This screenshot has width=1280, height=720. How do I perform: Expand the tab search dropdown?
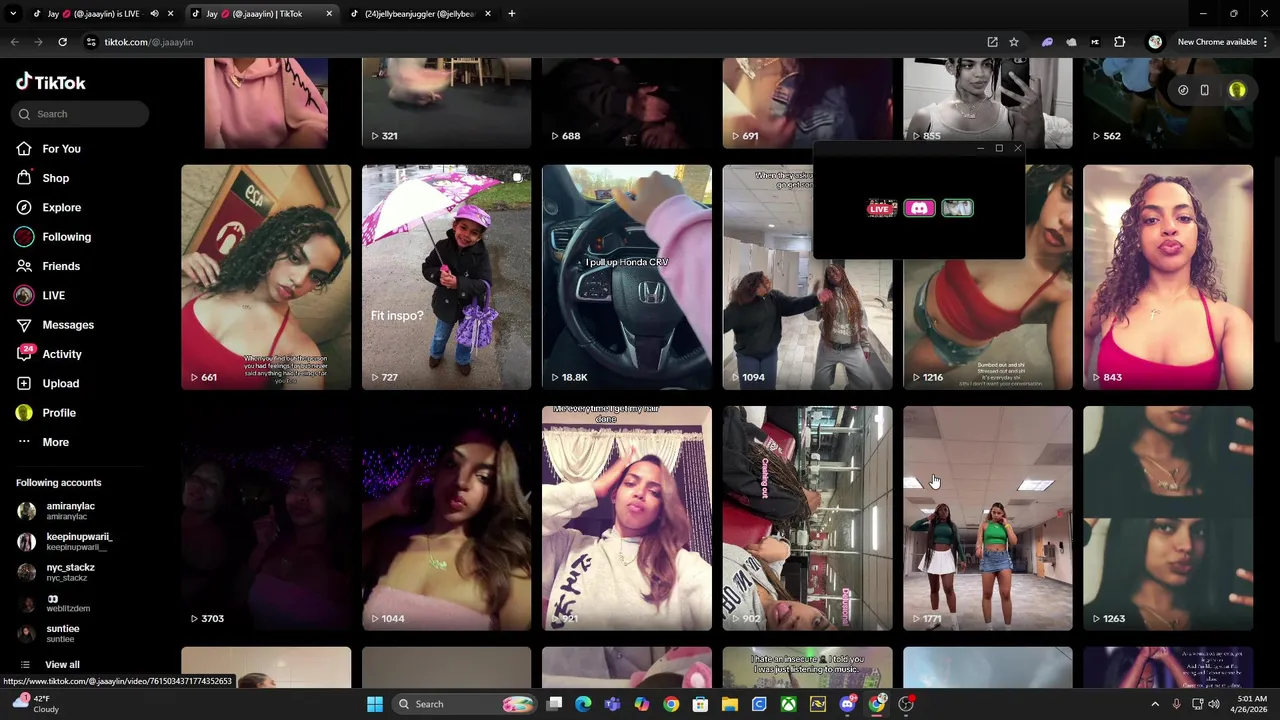(x=13, y=14)
